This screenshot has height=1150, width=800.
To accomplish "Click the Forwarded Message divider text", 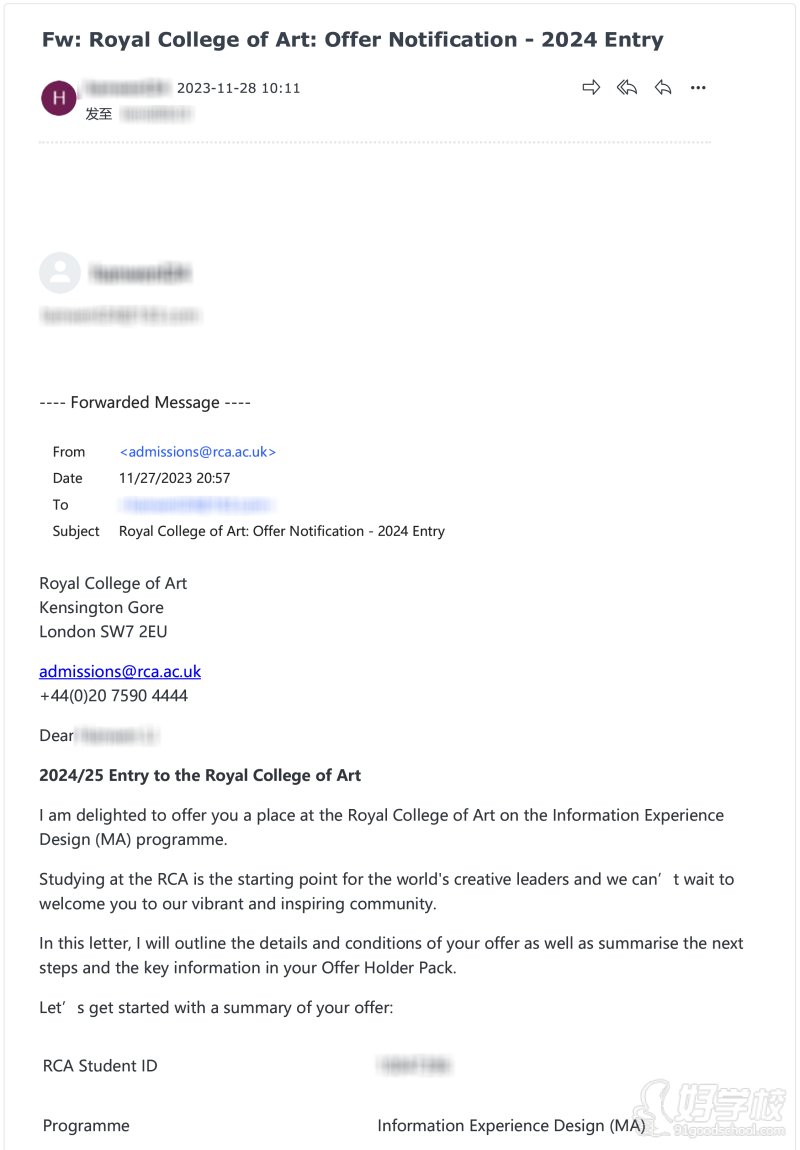I will point(145,403).
